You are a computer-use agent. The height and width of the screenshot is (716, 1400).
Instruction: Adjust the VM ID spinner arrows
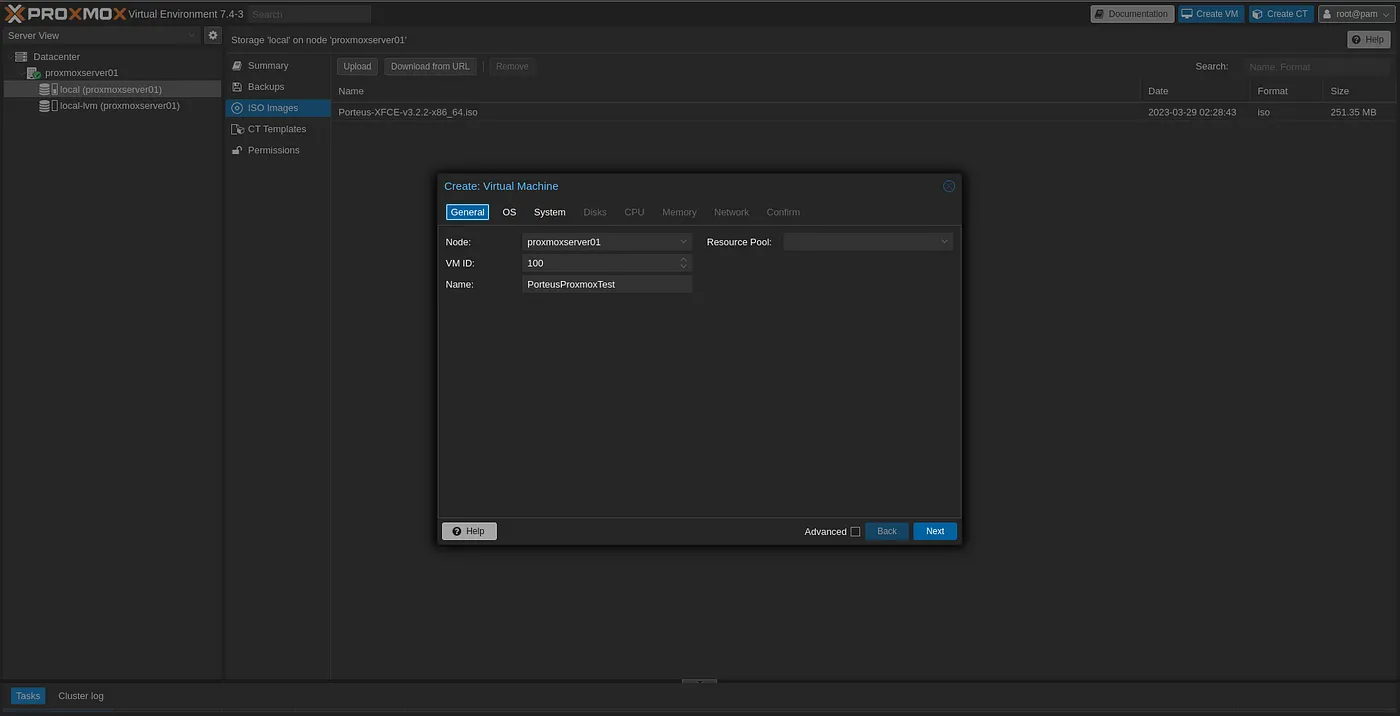(x=684, y=263)
